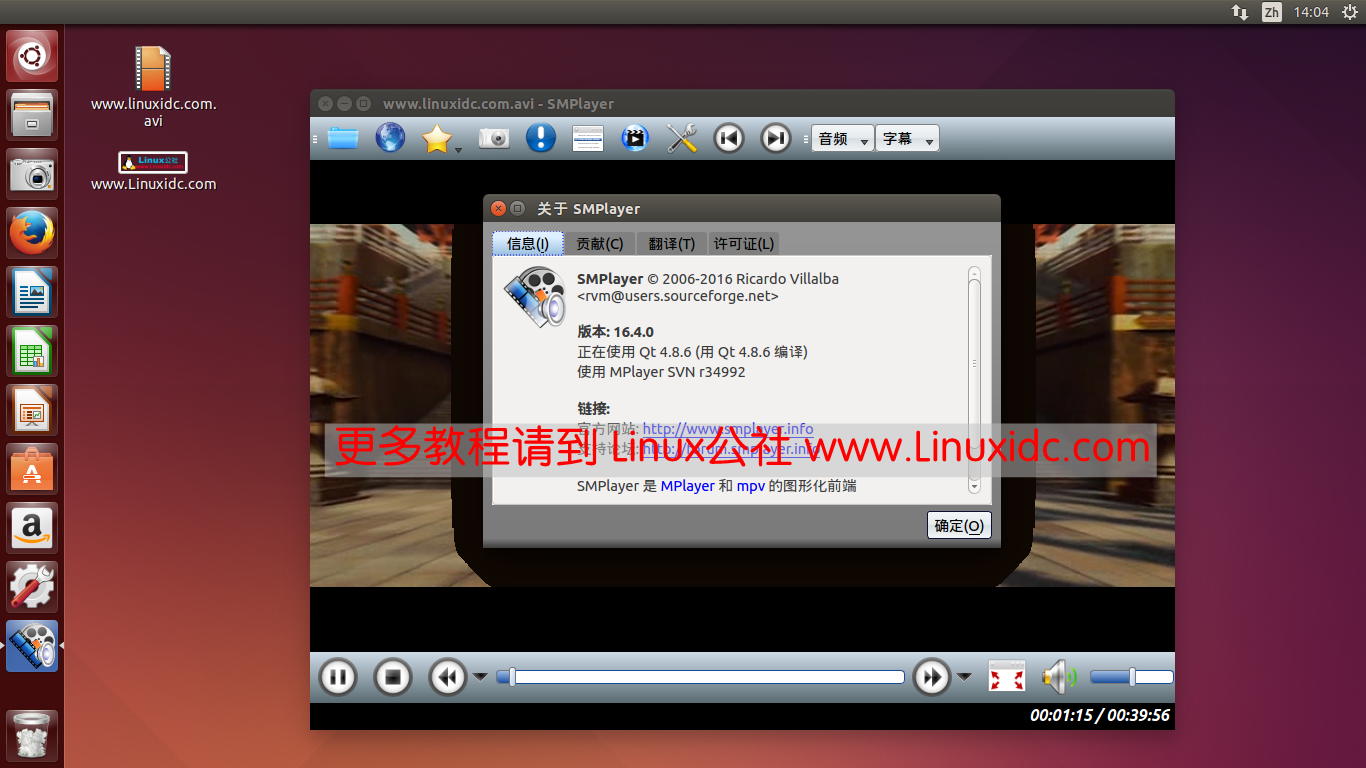Open the http://www.smplayer.info link
1366x768 pixels.
pyautogui.click(x=728, y=429)
